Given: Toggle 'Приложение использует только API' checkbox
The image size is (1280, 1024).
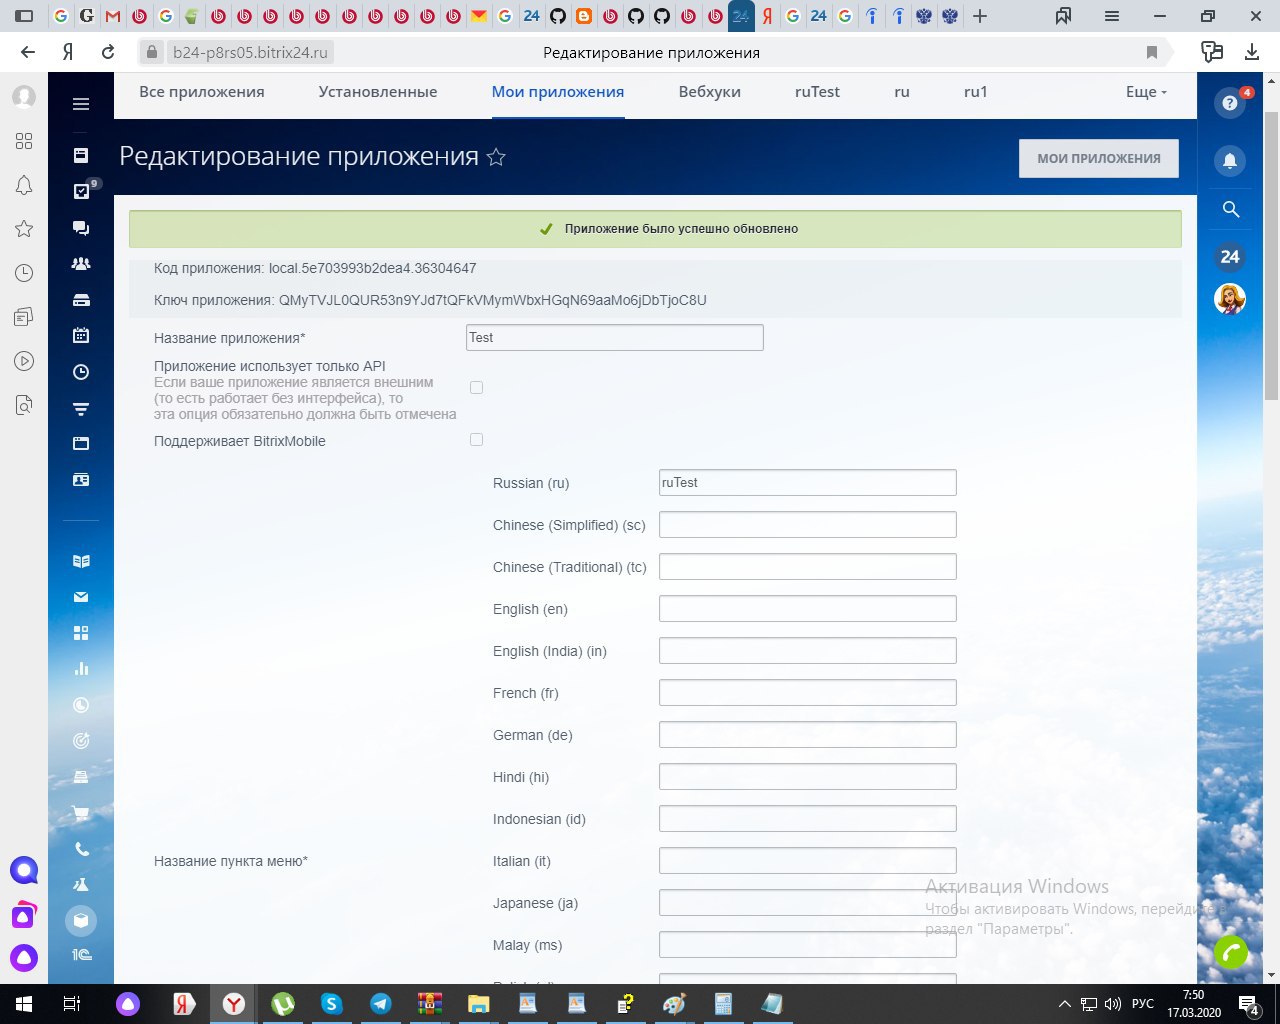Looking at the screenshot, I should tap(476, 387).
